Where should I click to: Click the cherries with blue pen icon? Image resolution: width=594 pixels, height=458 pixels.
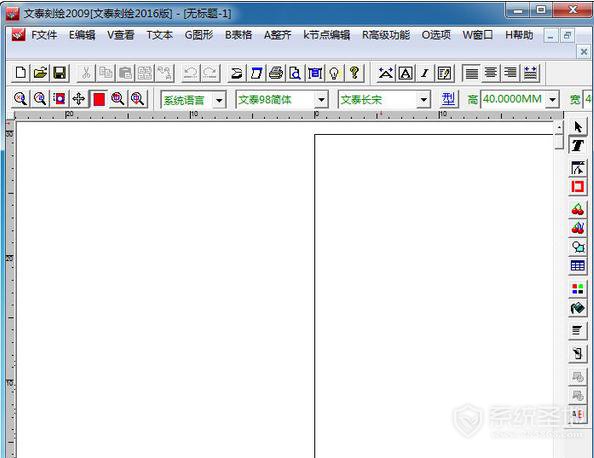(577, 228)
